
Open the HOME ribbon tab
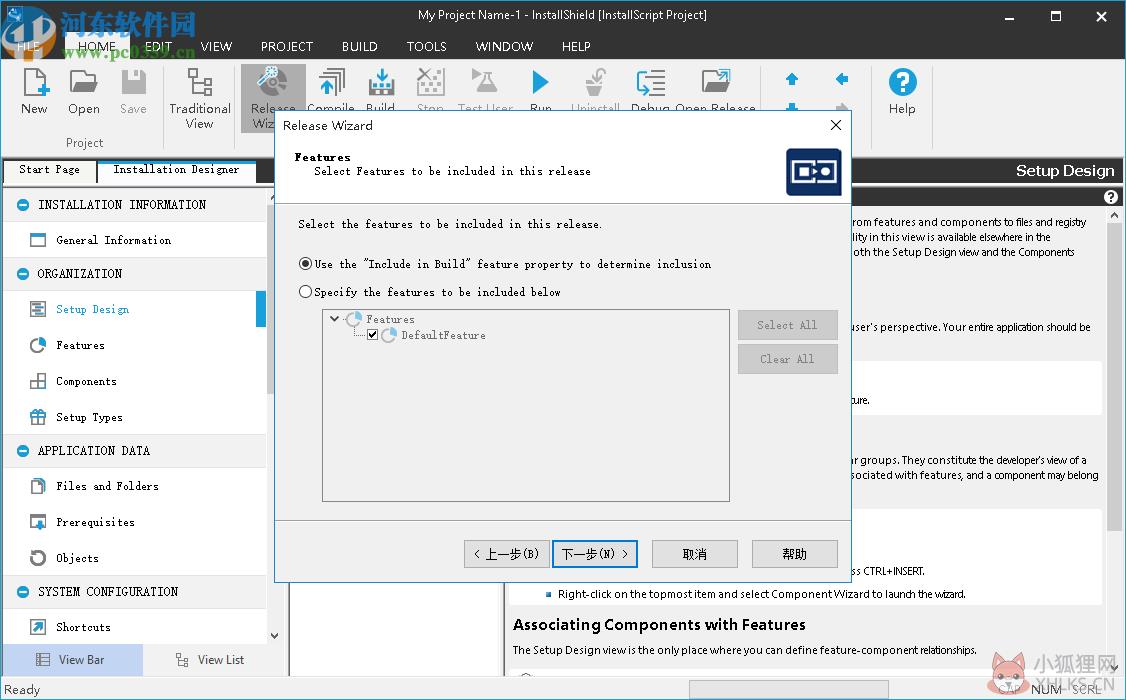click(97, 47)
